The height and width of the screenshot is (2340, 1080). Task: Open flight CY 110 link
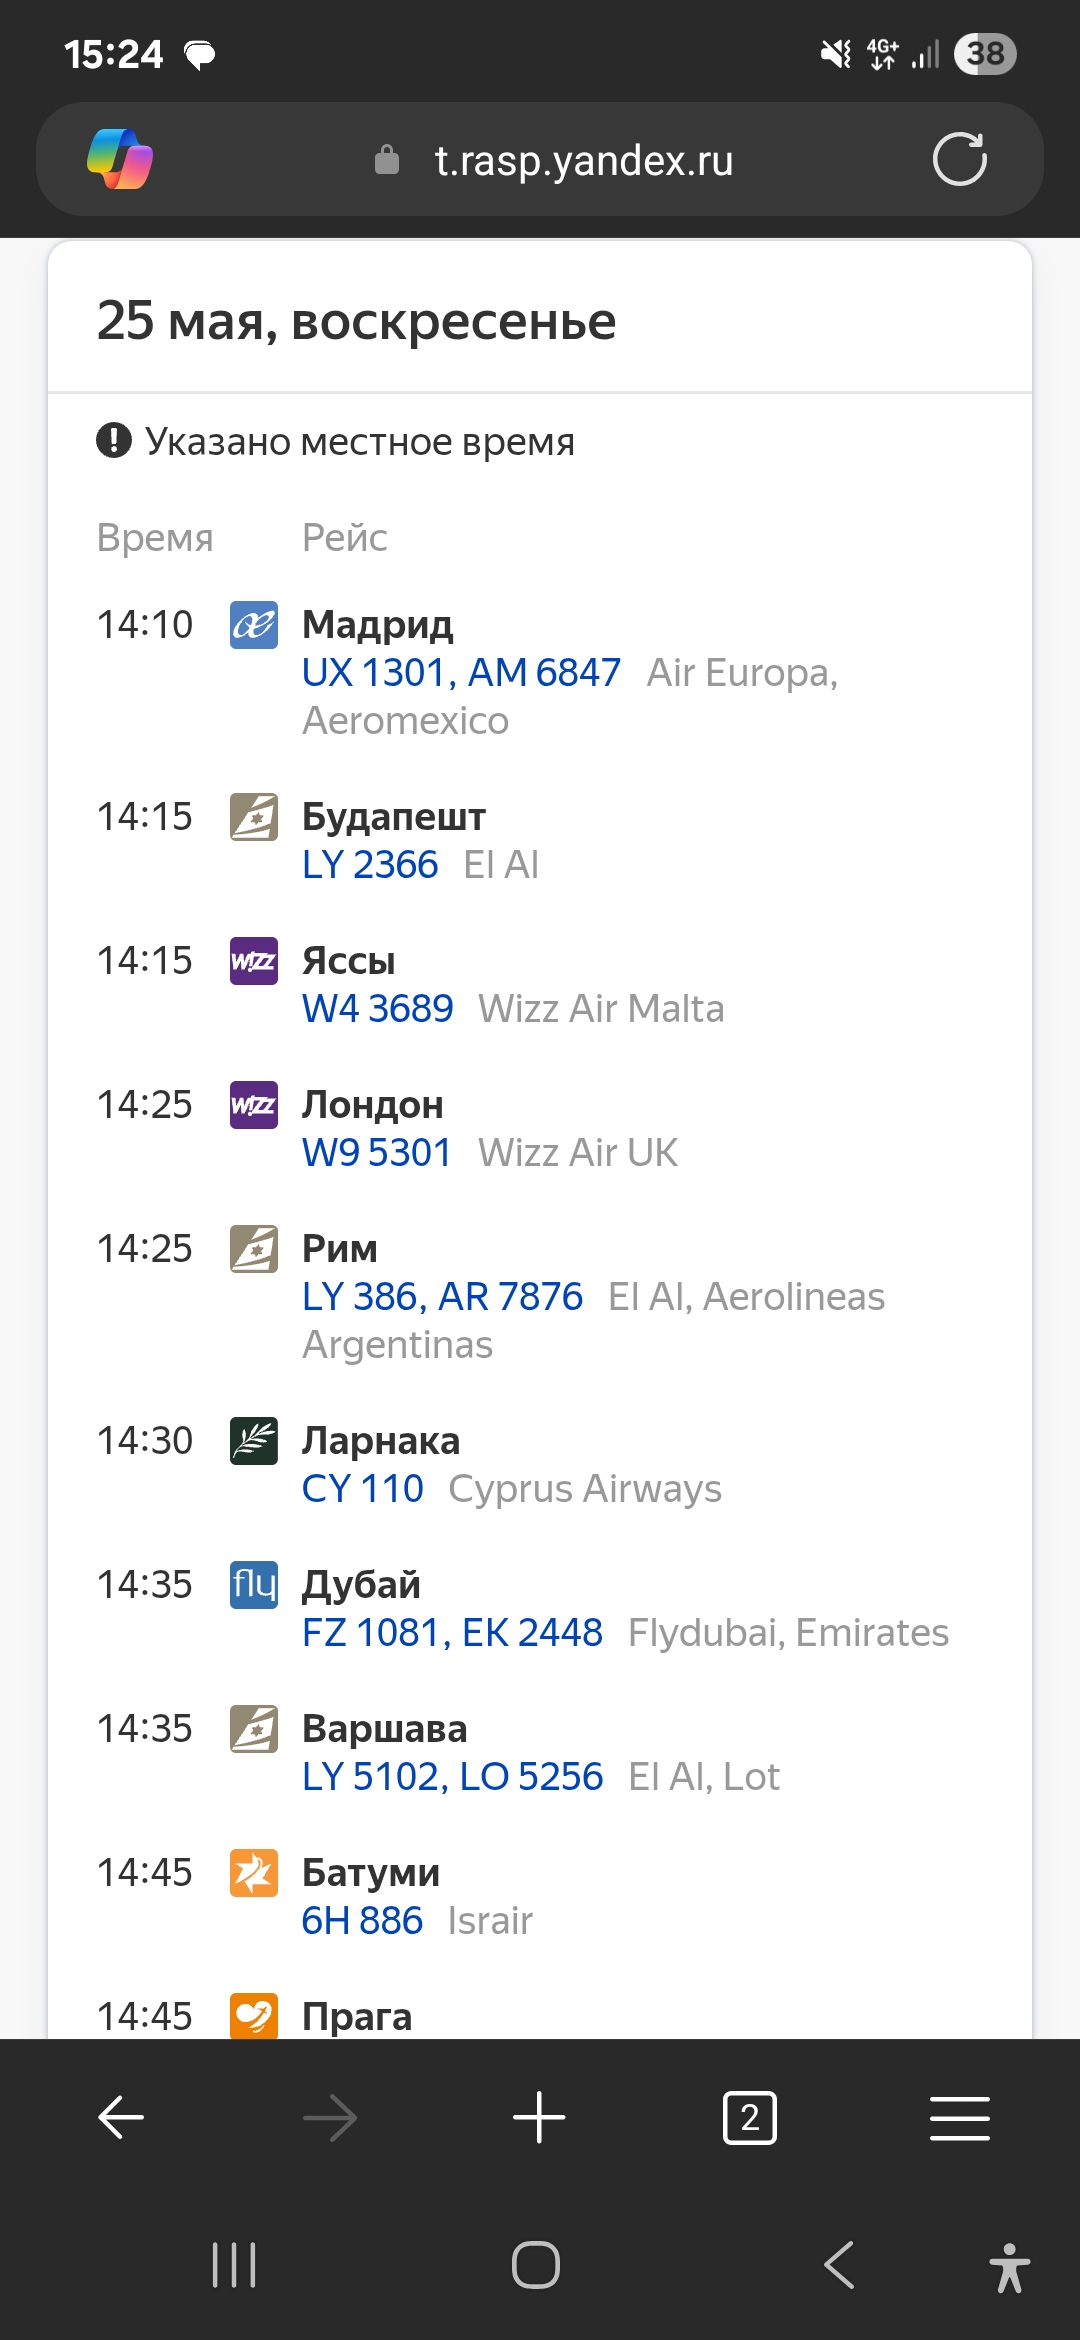[363, 1489]
